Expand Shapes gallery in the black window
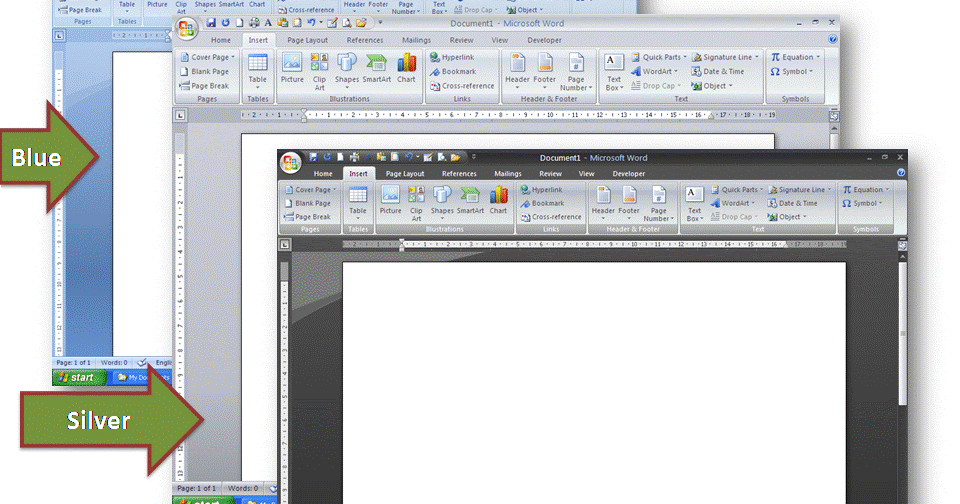Image resolution: width=960 pixels, height=504 pixels. point(442,204)
